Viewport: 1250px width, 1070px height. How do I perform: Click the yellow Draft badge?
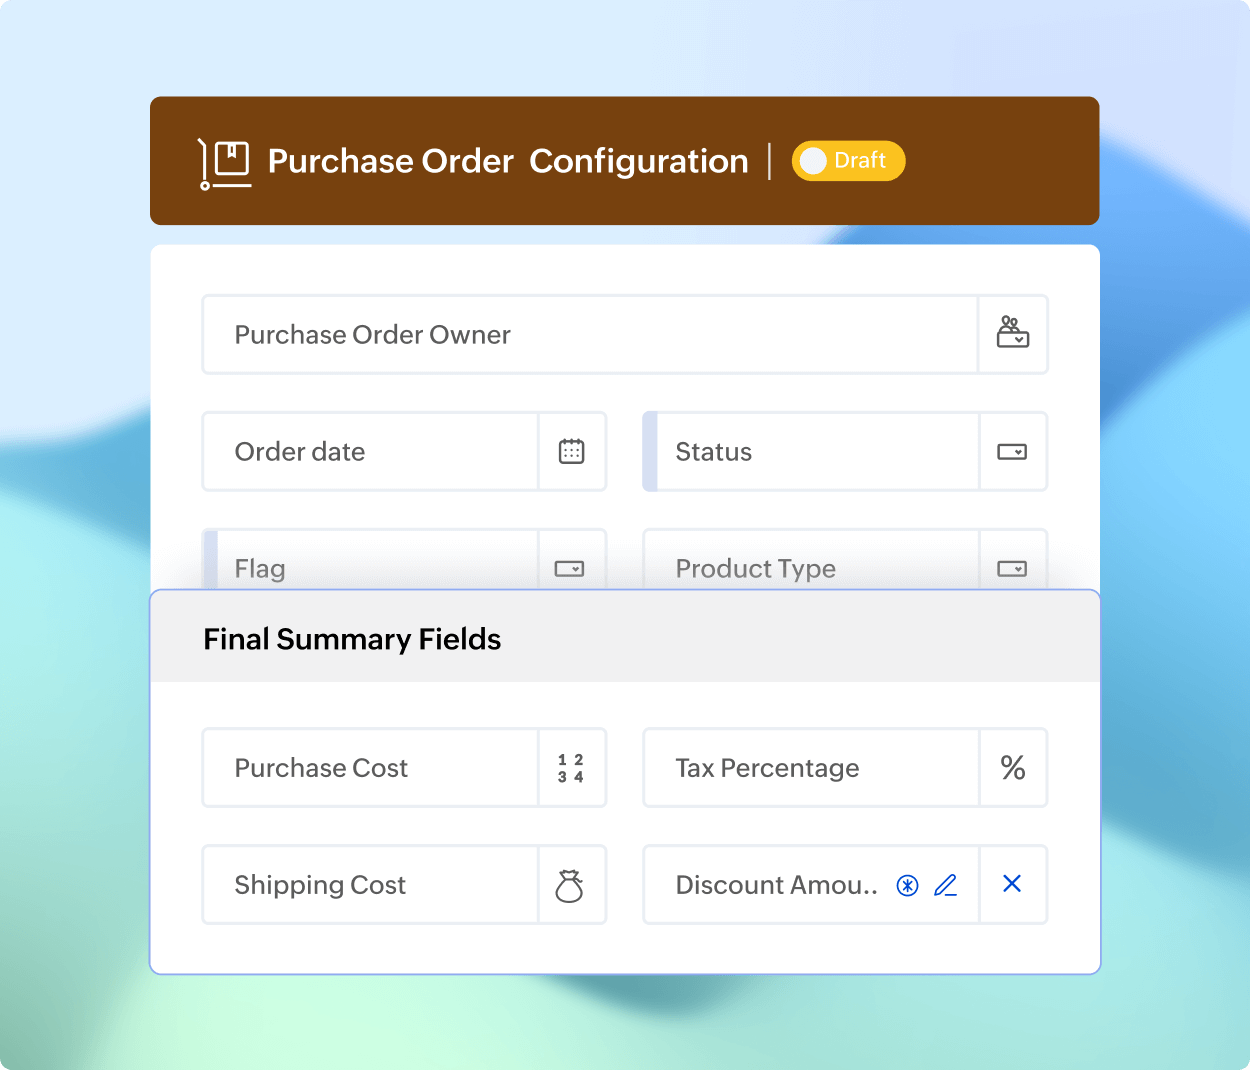[848, 160]
